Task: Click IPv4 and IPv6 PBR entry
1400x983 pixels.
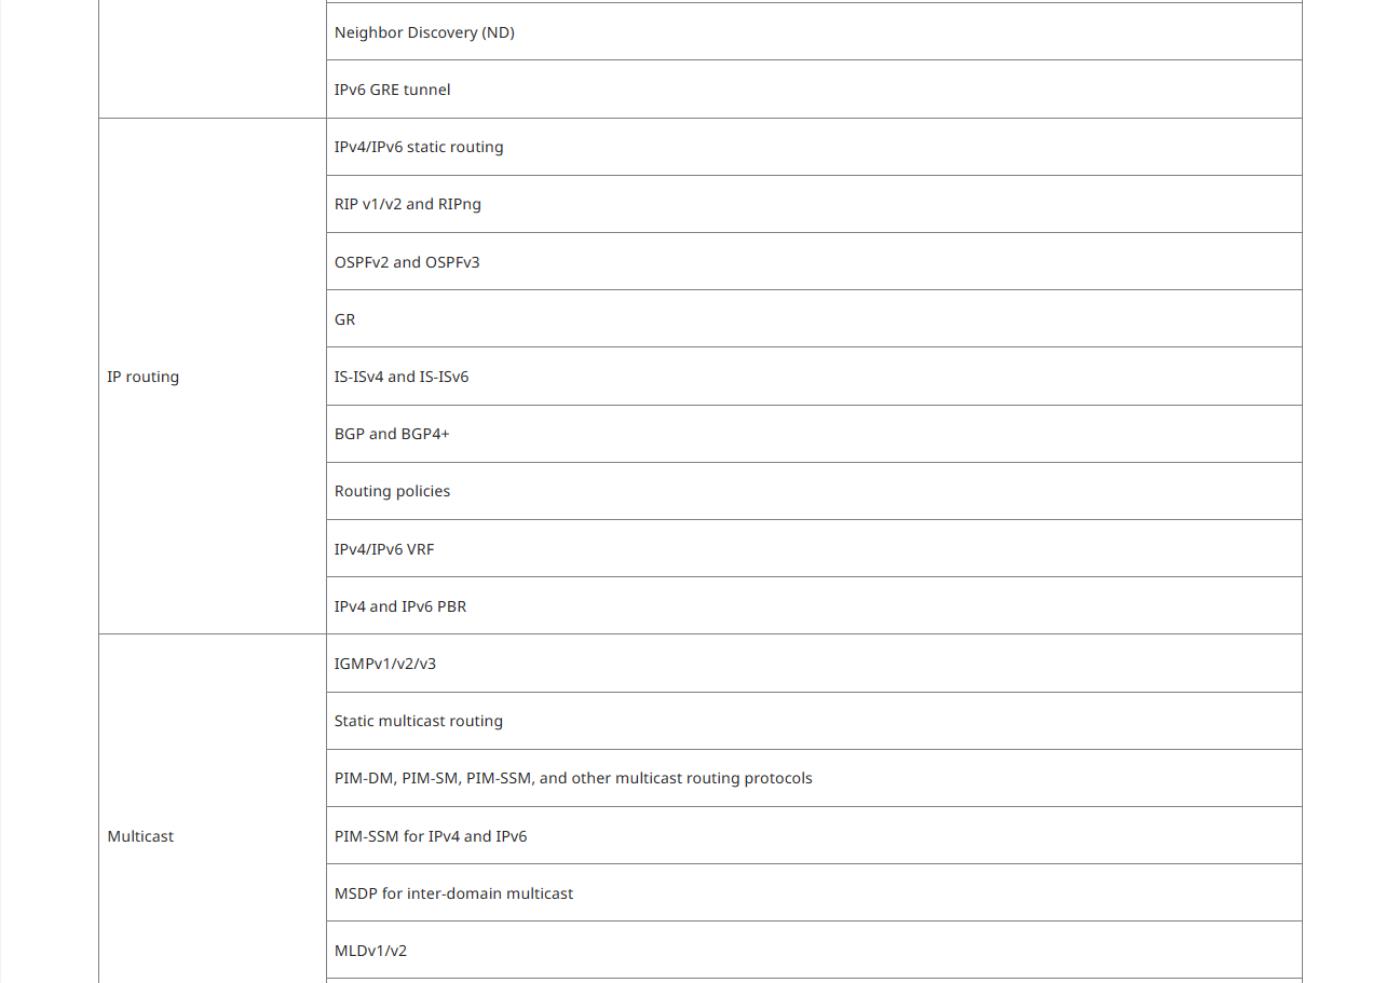Action: pos(814,606)
